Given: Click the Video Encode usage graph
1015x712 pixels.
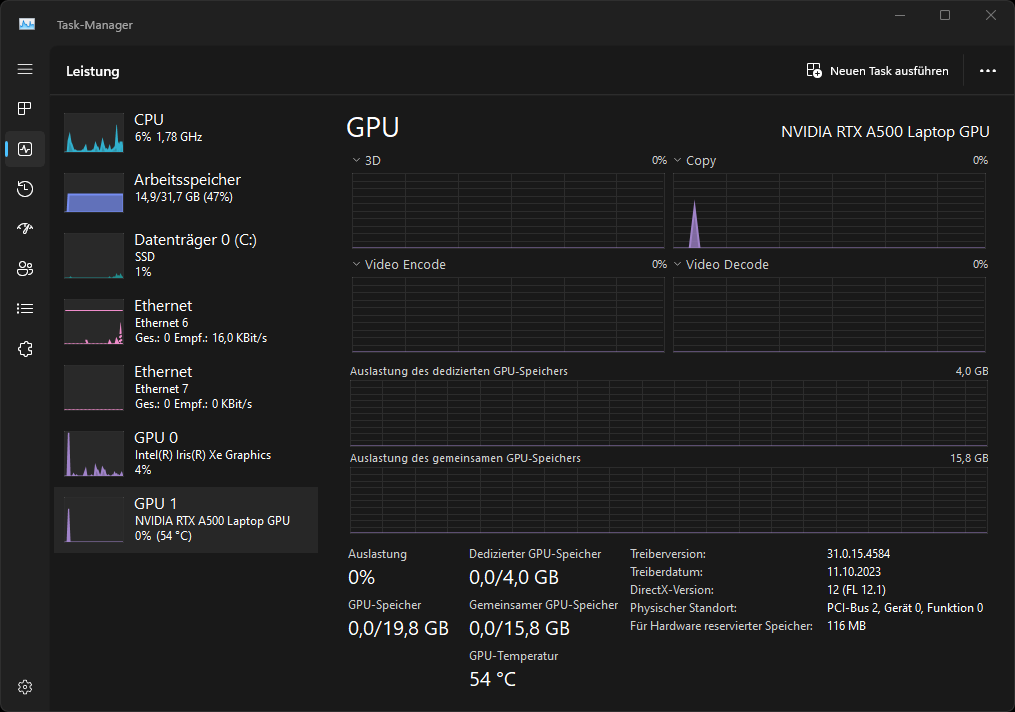Looking at the screenshot, I should [508, 315].
